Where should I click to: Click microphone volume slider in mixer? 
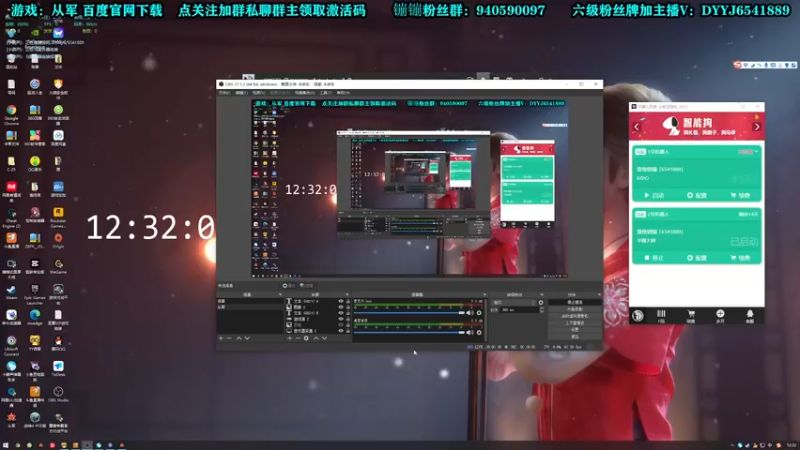[410, 313]
